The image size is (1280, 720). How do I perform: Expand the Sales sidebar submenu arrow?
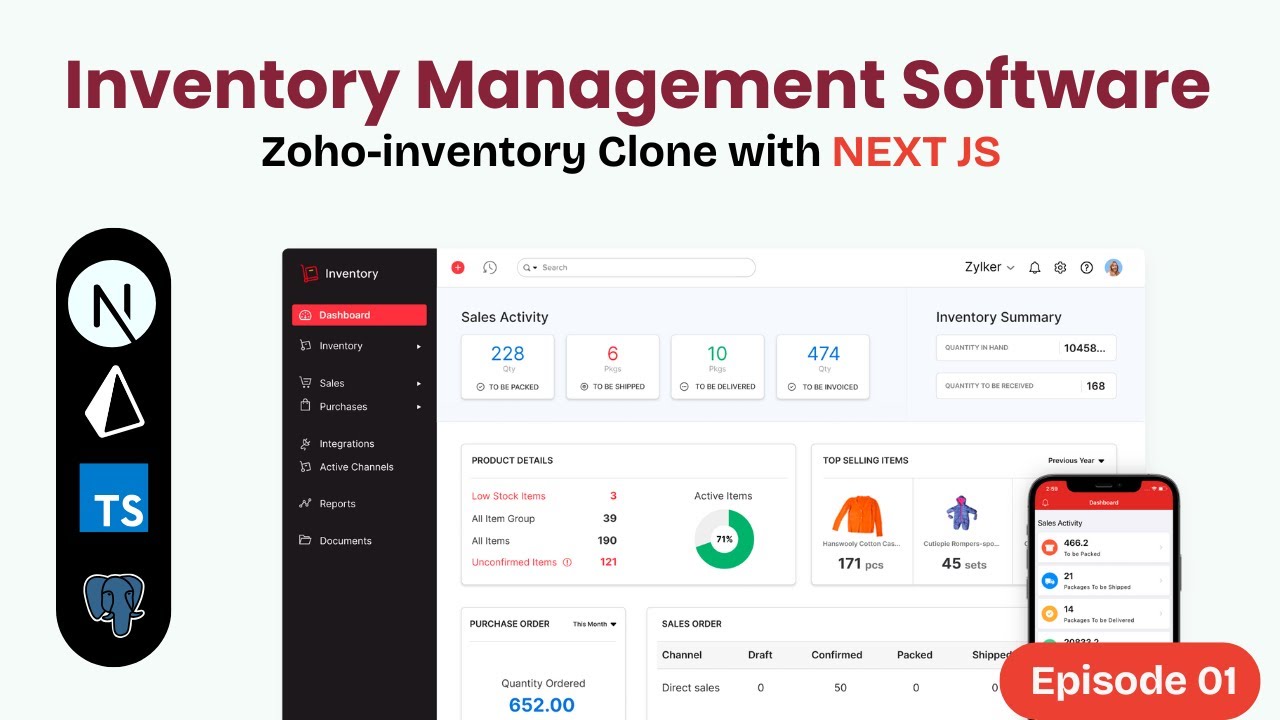pyautogui.click(x=419, y=384)
